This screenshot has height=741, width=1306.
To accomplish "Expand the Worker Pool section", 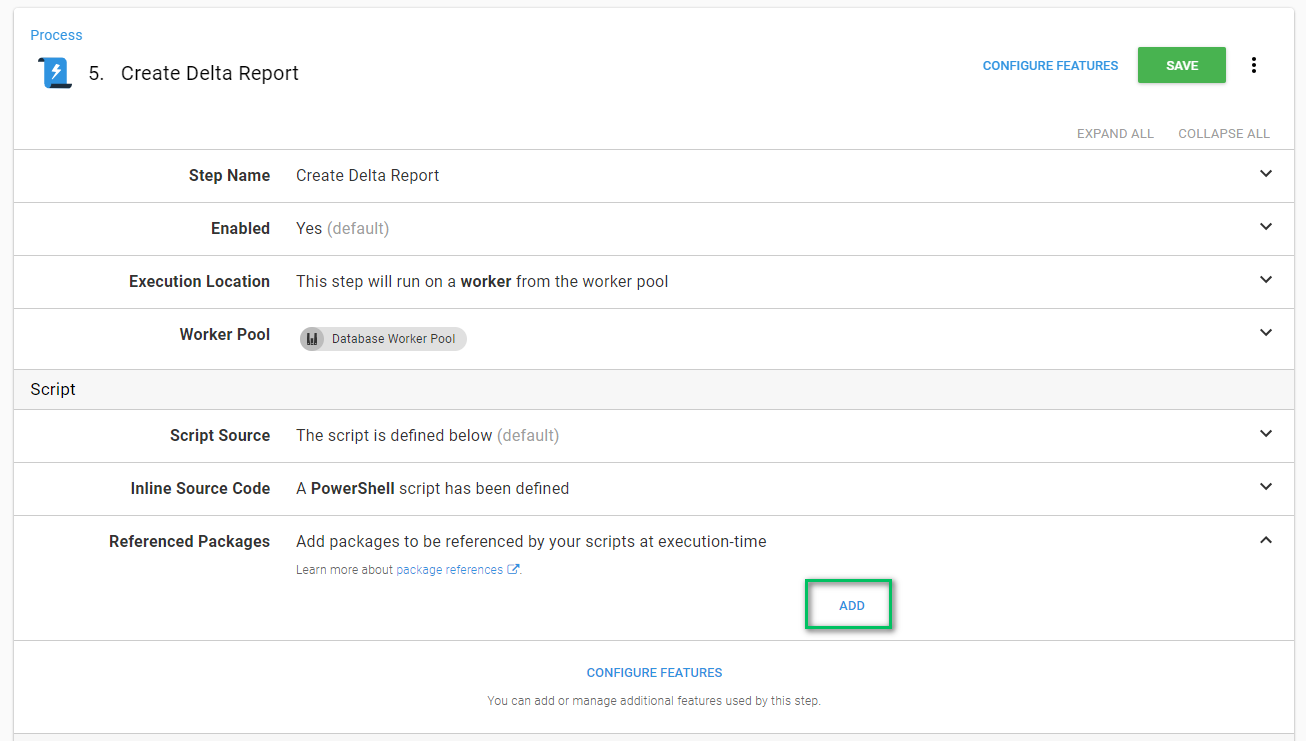I will [x=1266, y=333].
